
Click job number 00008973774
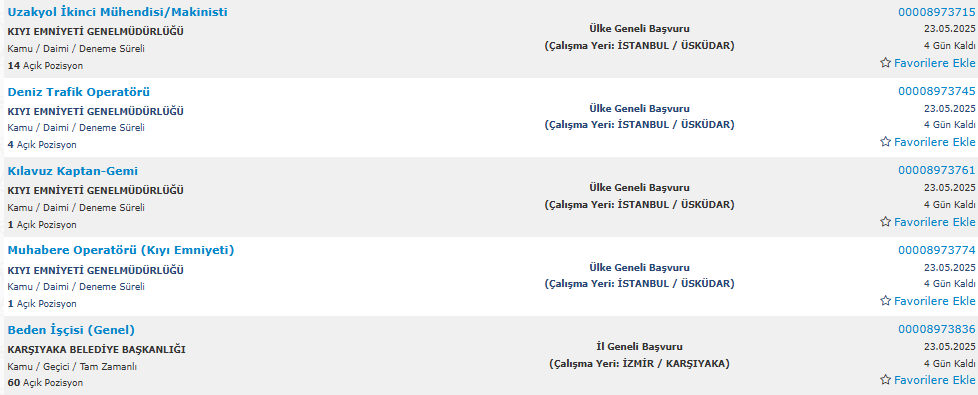tap(937, 250)
